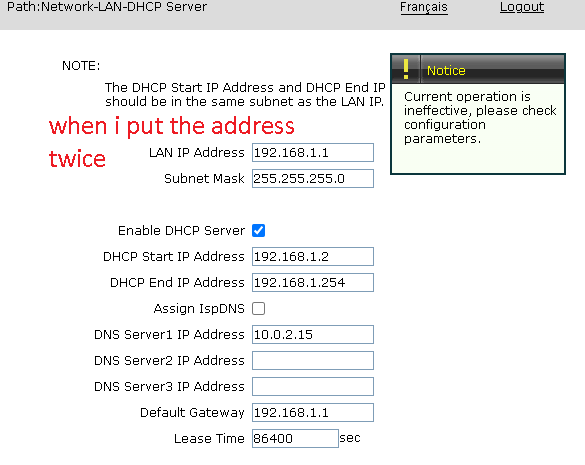585x465 pixels.
Task: Click the Assign IspDNS label
Action: (x=199, y=309)
